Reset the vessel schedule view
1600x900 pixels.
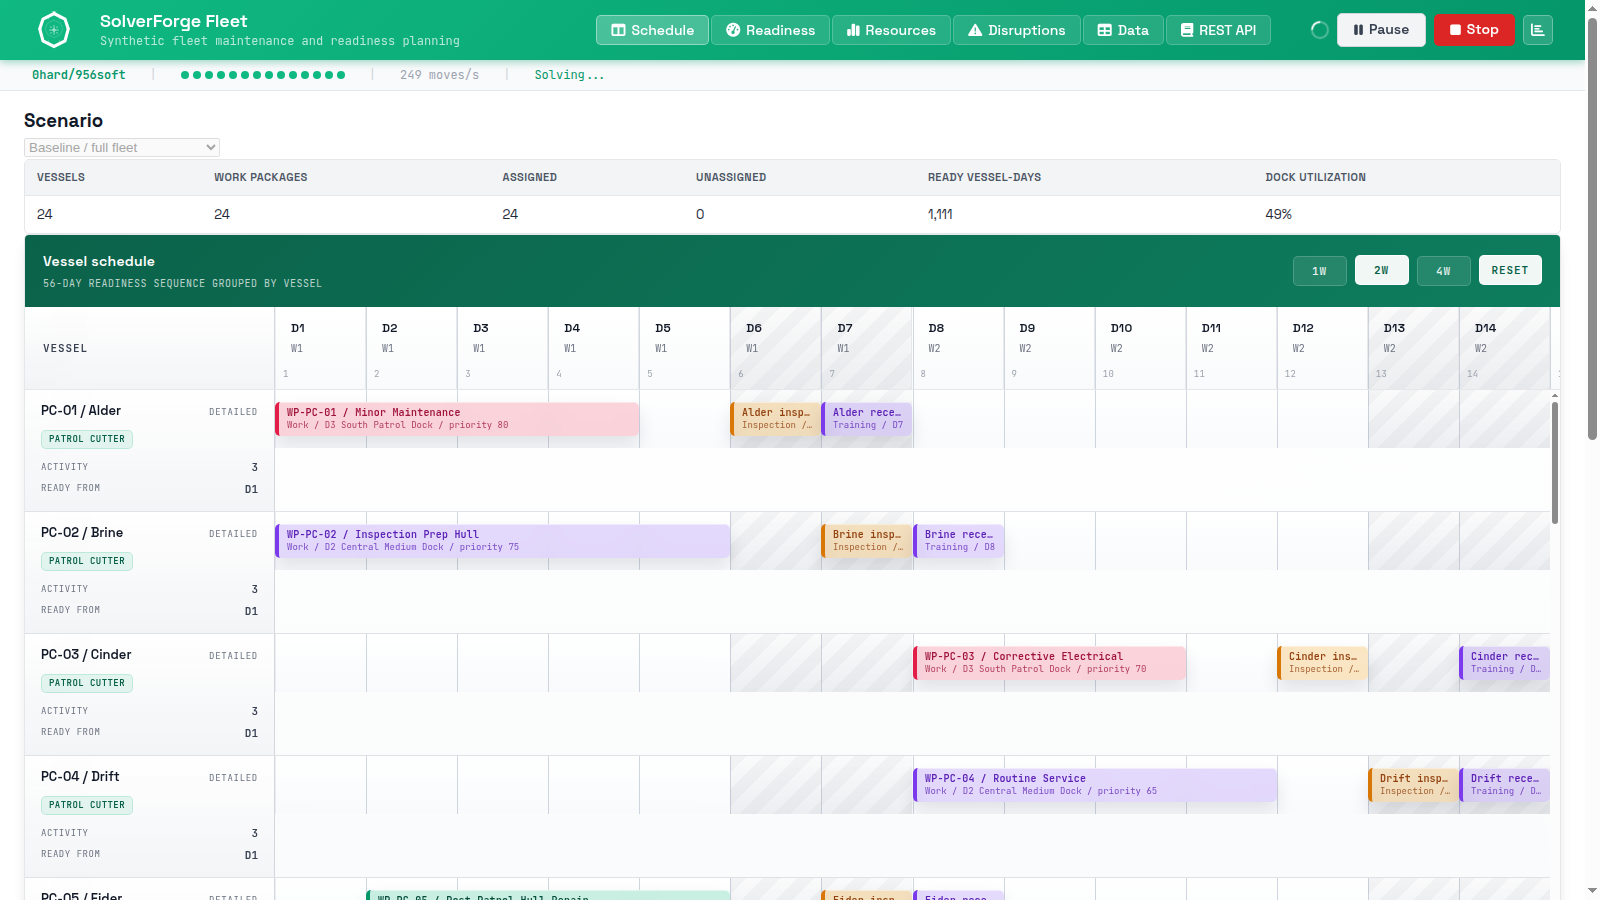(1510, 270)
